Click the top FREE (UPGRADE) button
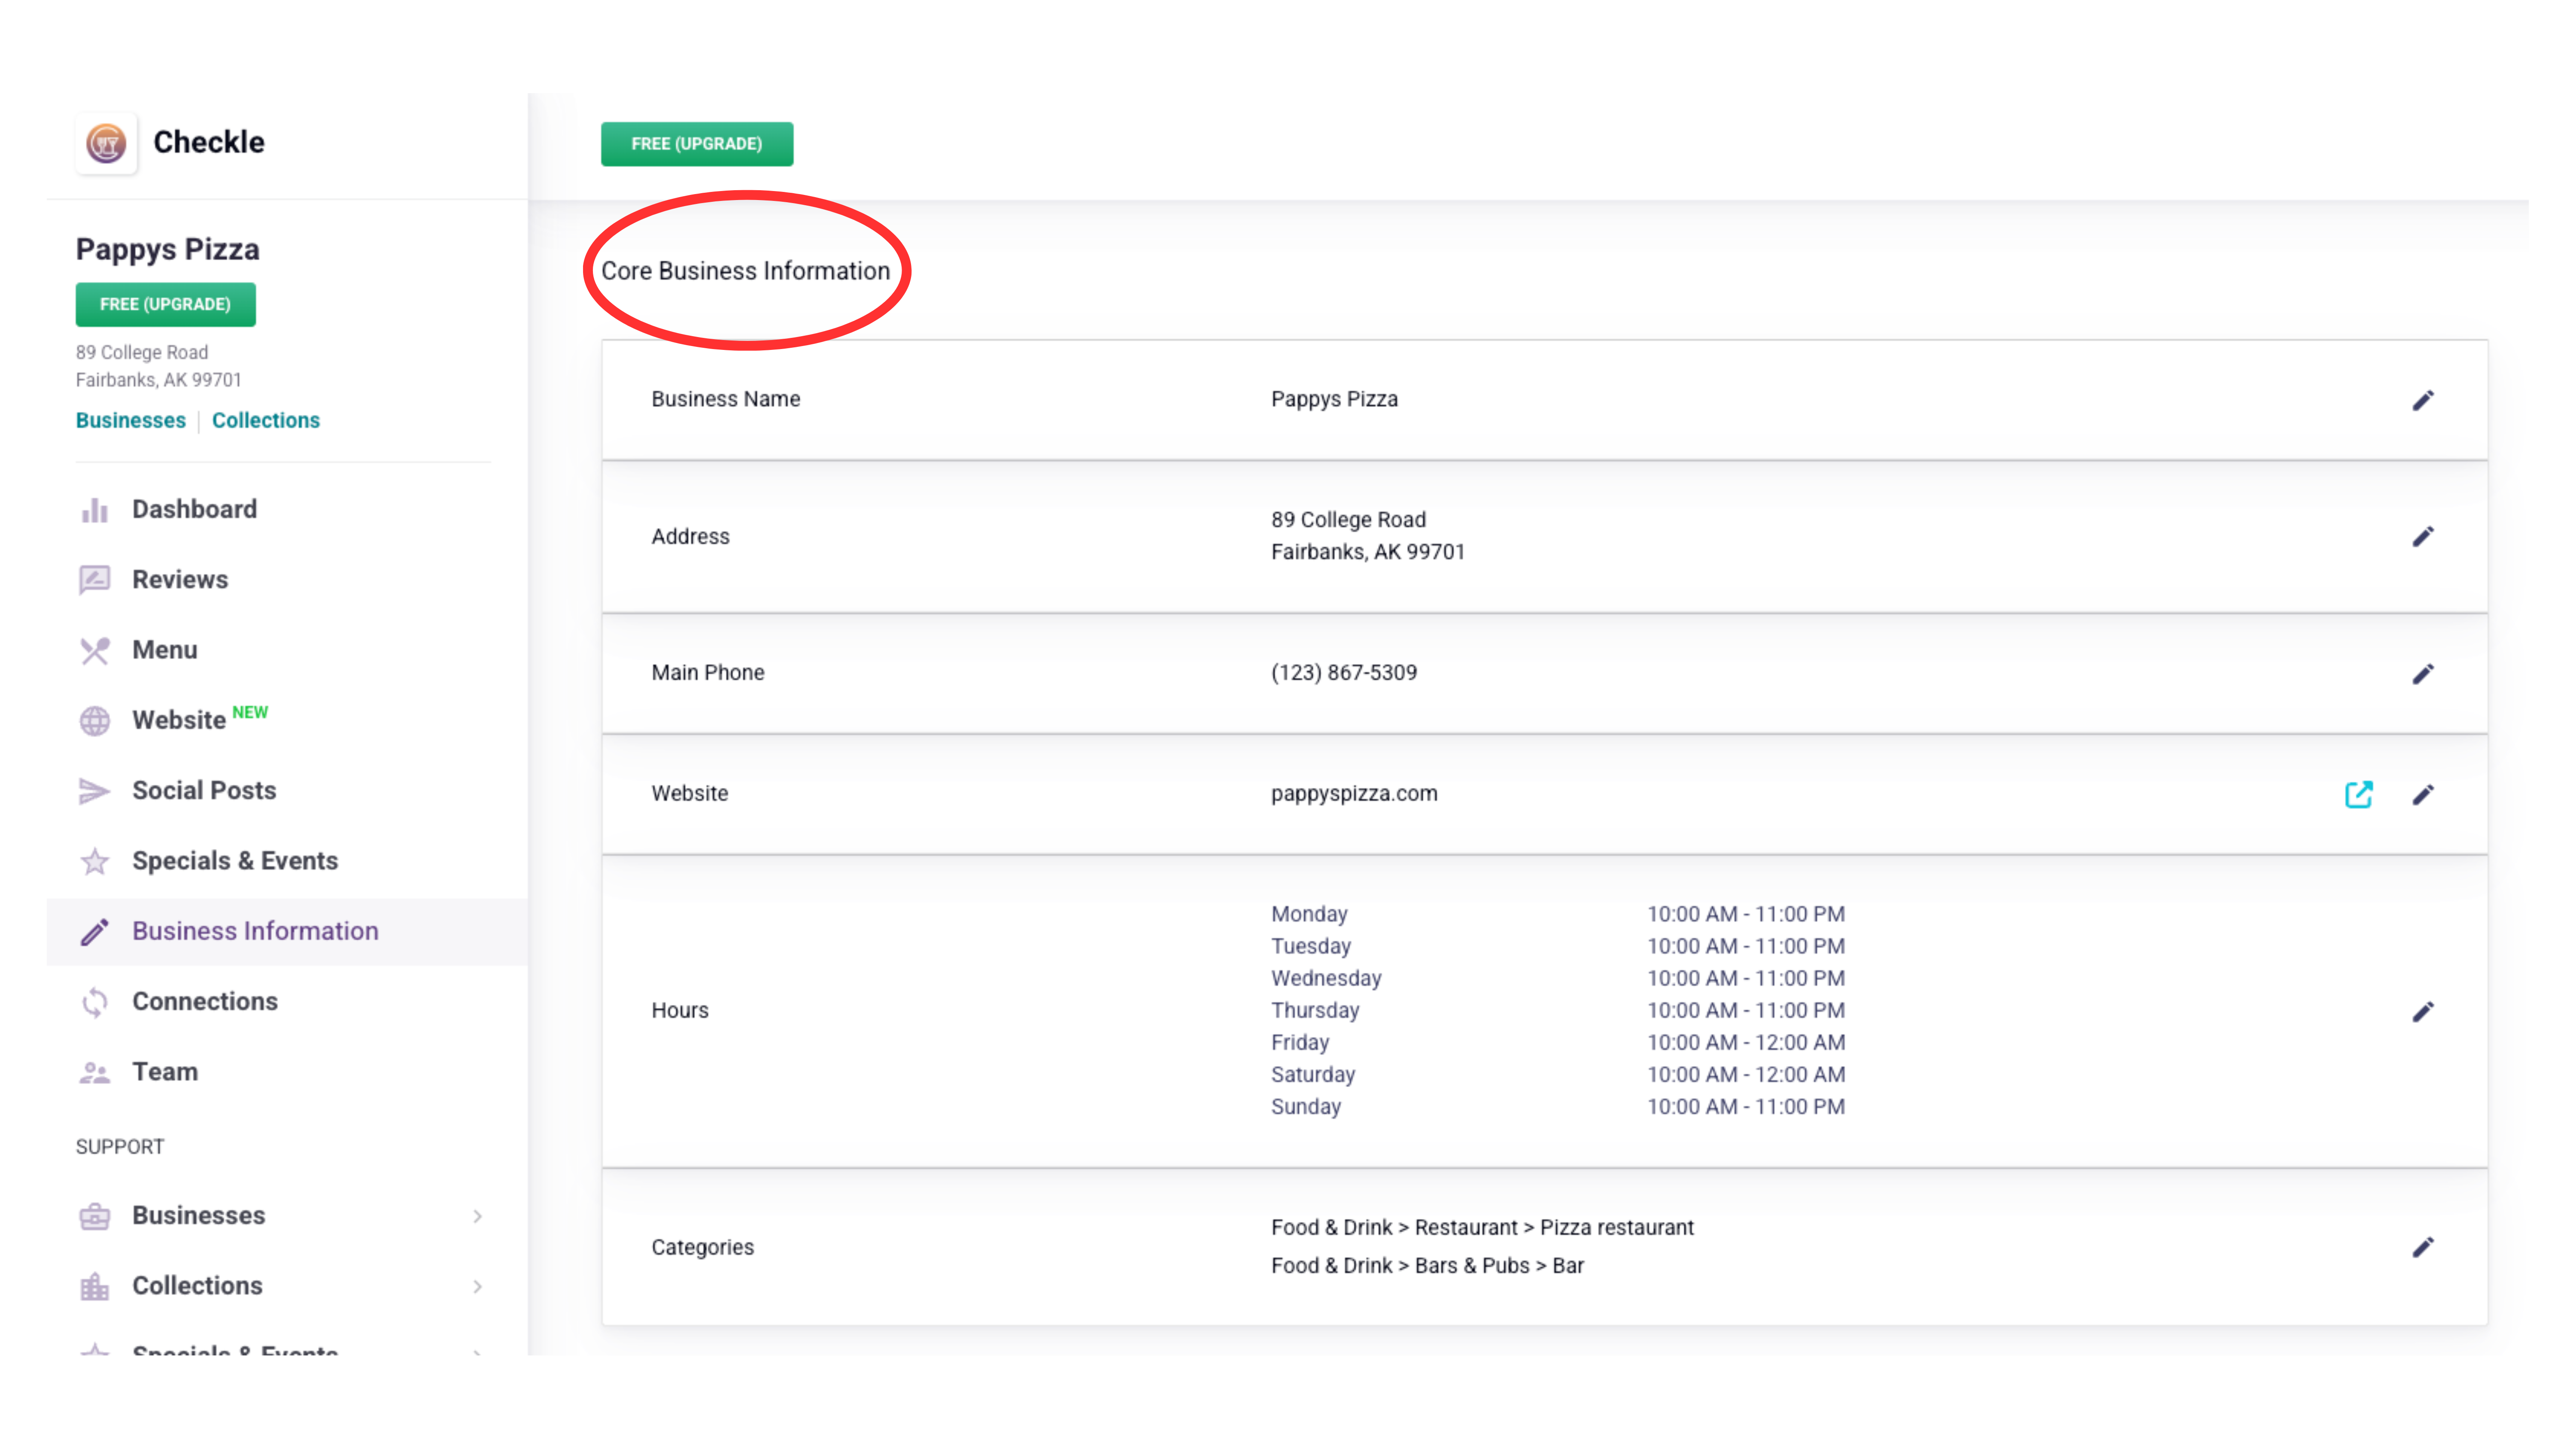Viewport: 2576px width, 1449px height. coord(697,144)
